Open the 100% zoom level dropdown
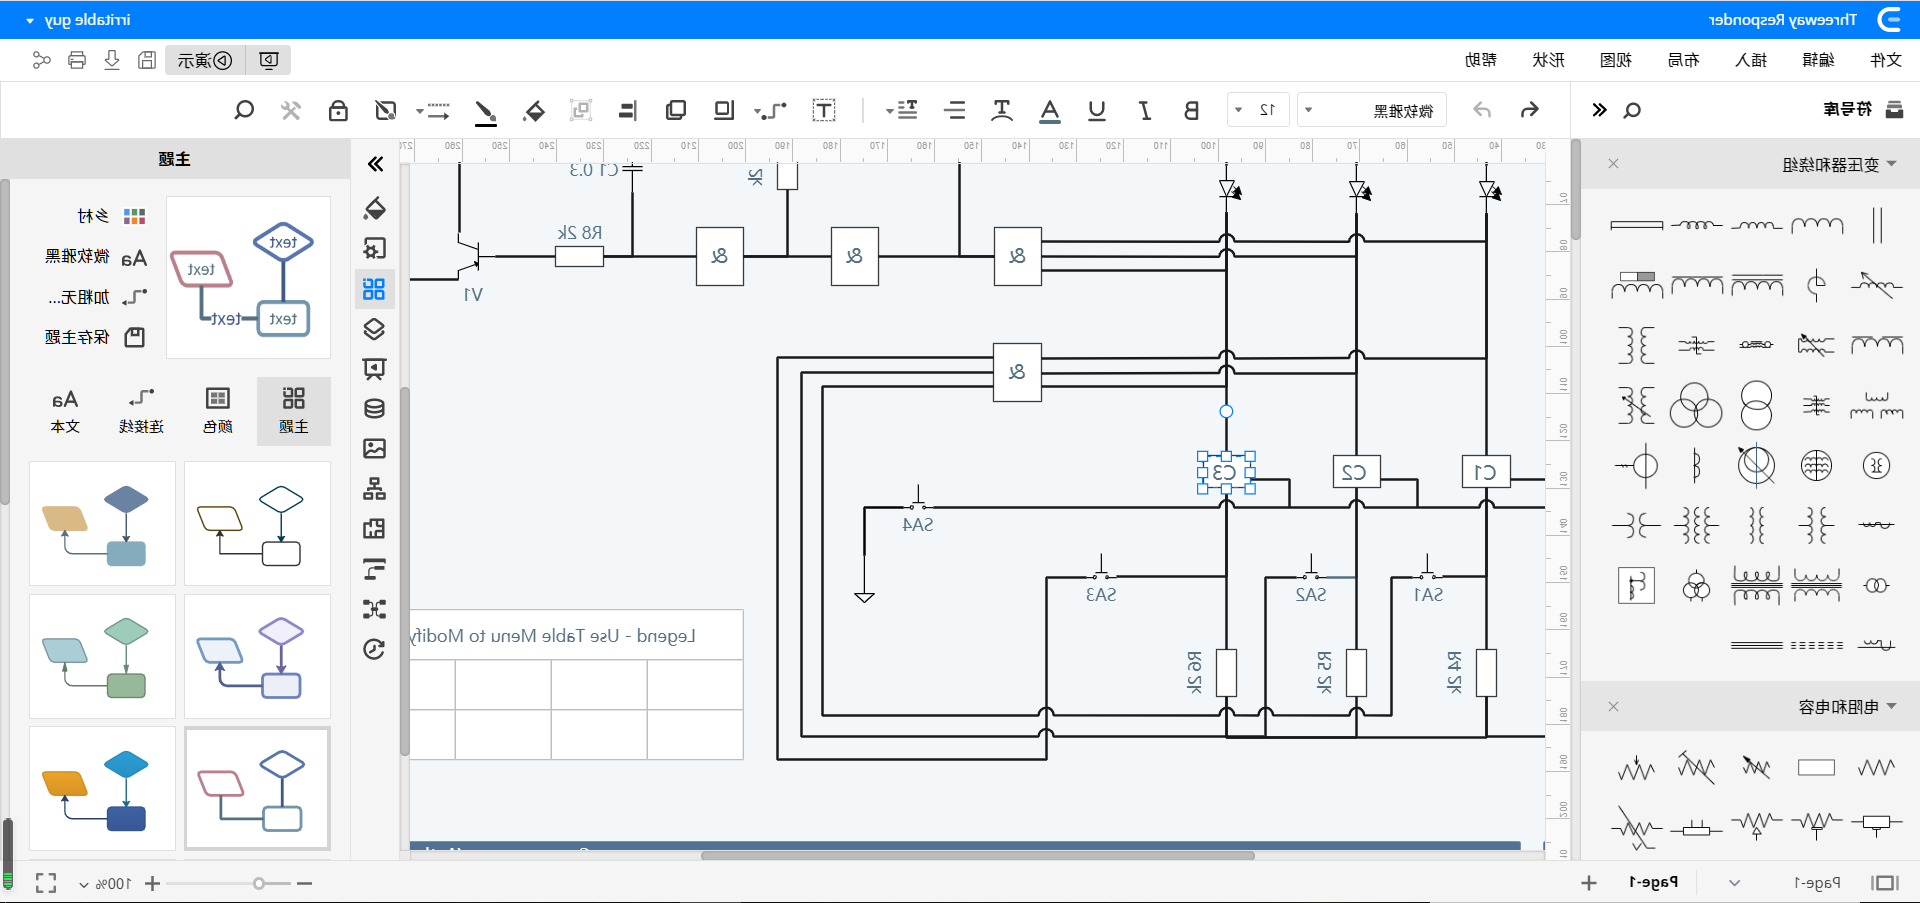 click(104, 884)
